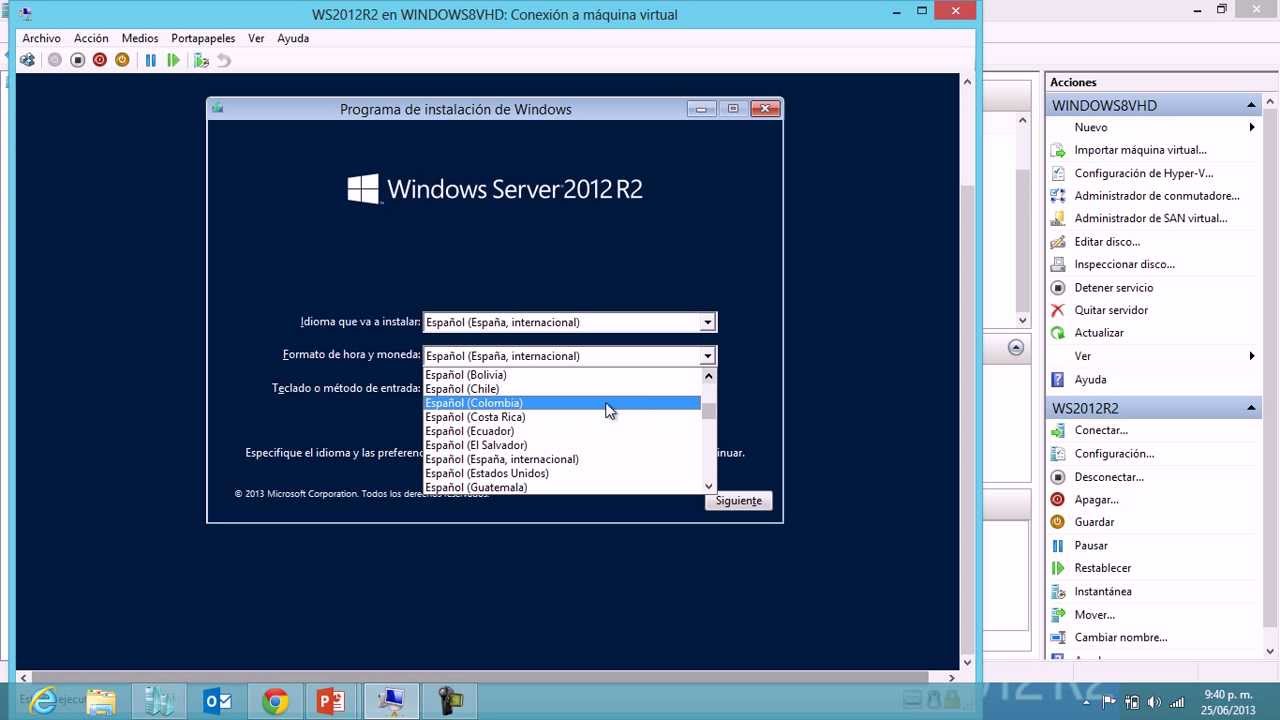
Task: Select Español (El Salvador) from the list
Action: [562, 445]
